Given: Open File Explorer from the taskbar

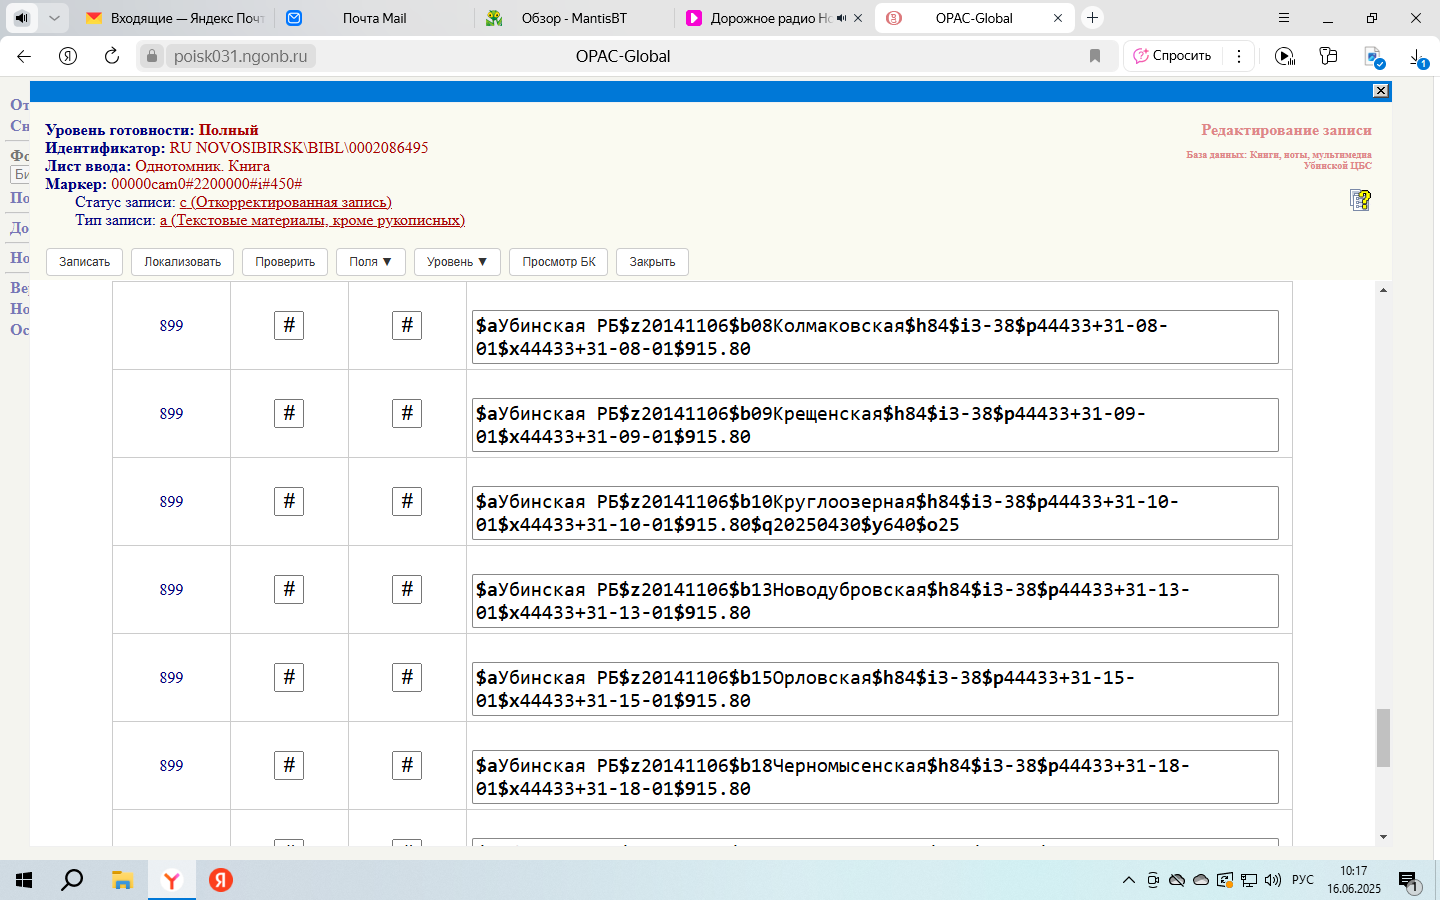Looking at the screenshot, I should (x=122, y=880).
